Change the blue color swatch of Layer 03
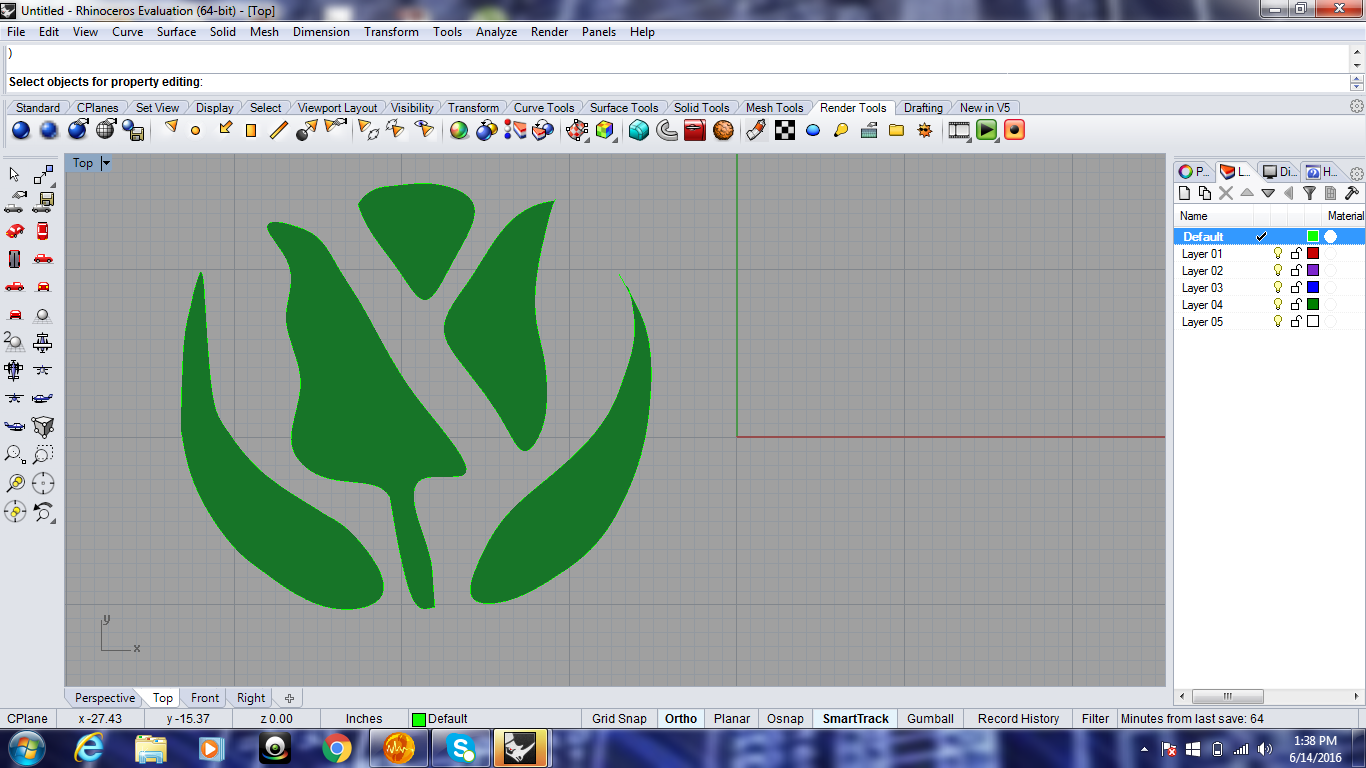Screen dimensions: 1366x768 point(1313,288)
